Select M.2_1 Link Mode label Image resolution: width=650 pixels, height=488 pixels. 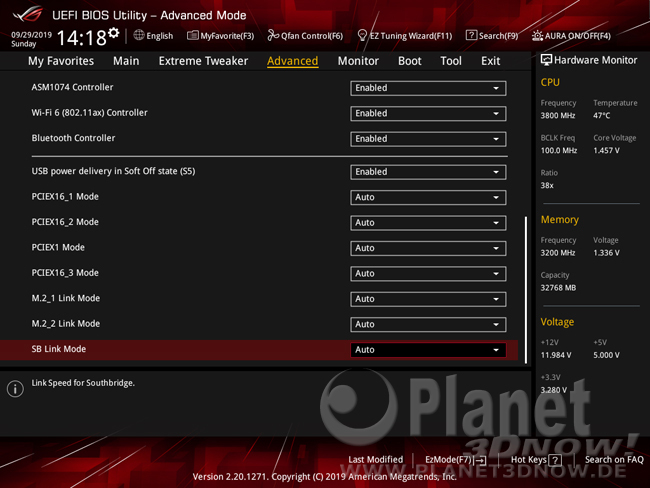pos(65,298)
